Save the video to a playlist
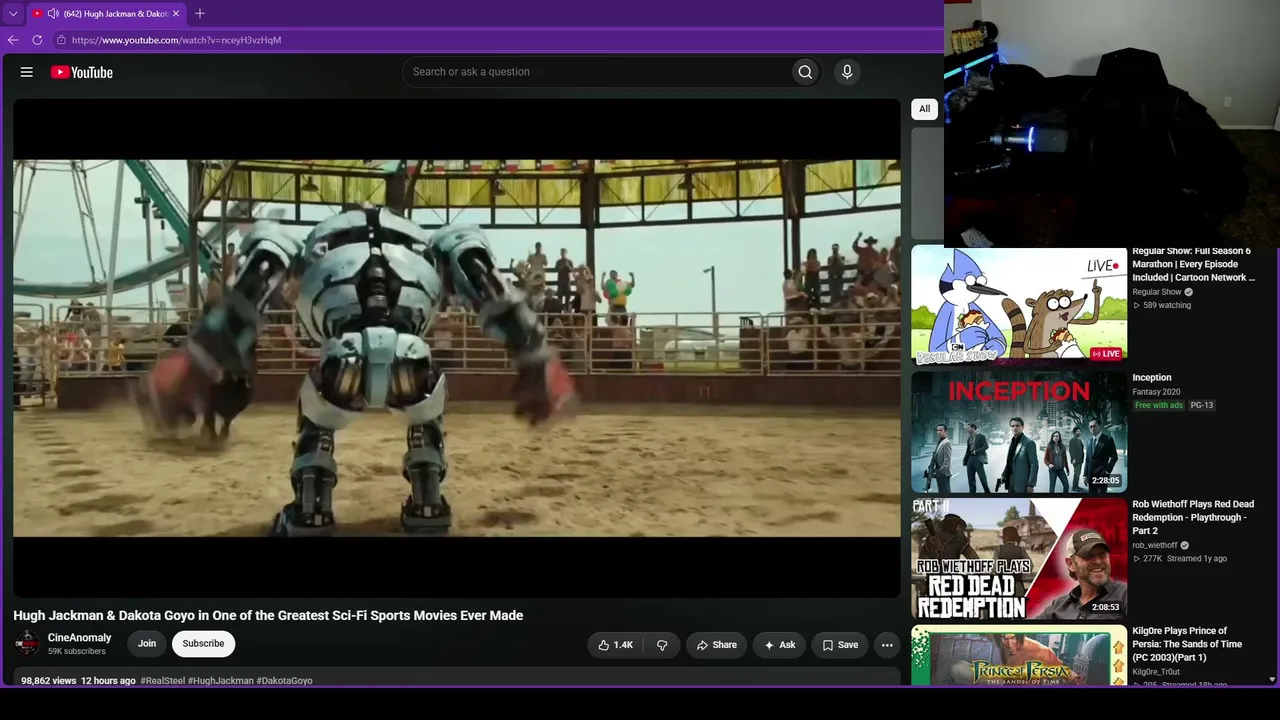The width and height of the screenshot is (1280, 720). coord(840,645)
